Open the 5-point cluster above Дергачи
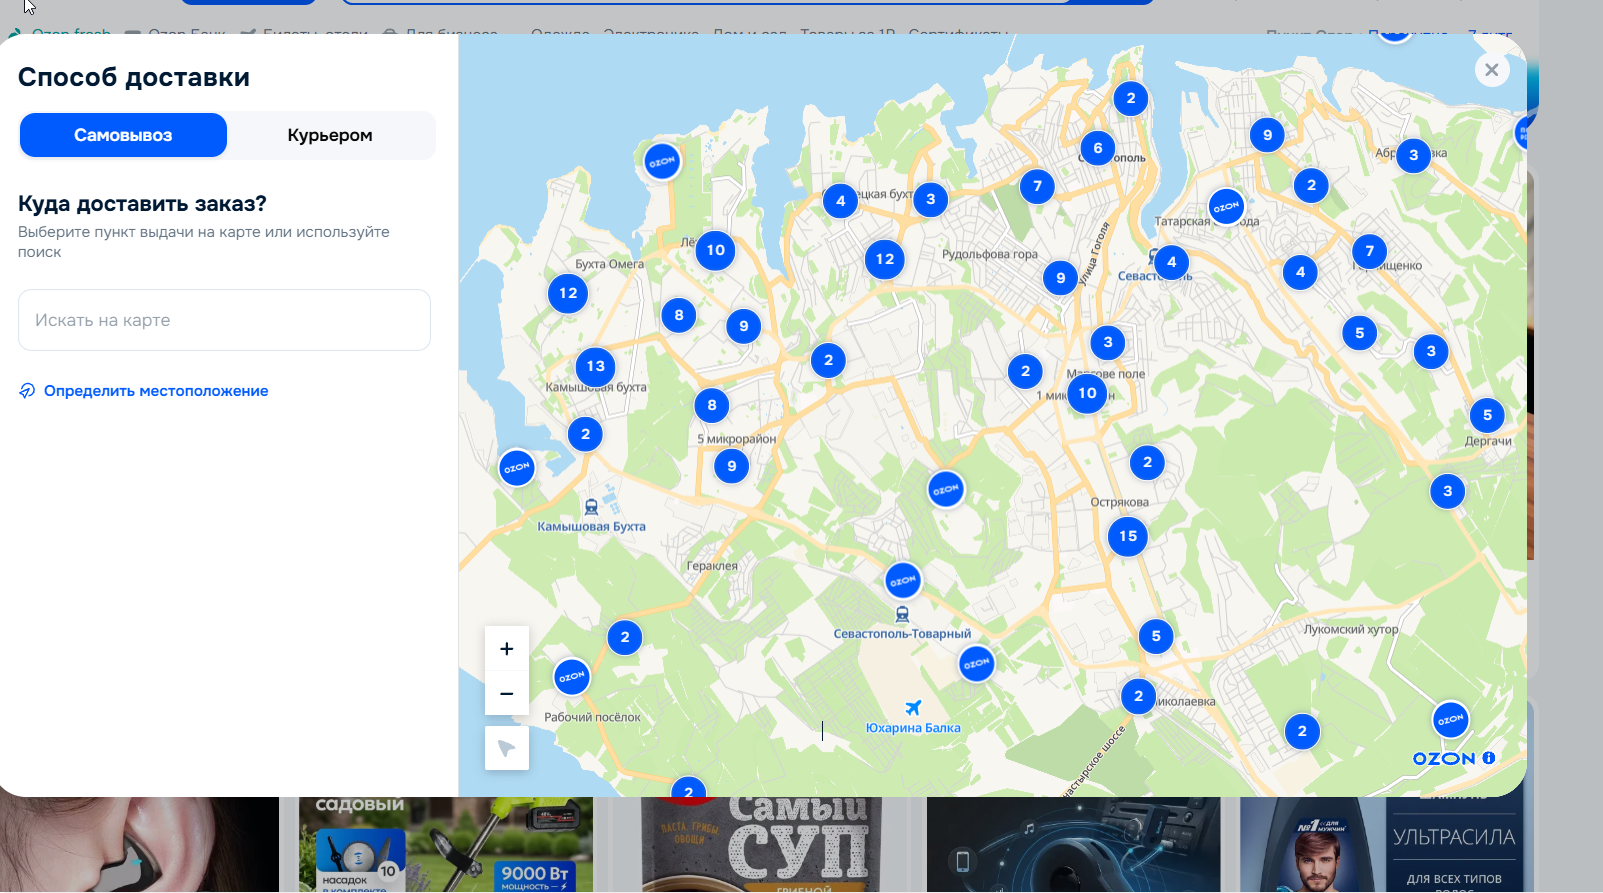 1487,415
